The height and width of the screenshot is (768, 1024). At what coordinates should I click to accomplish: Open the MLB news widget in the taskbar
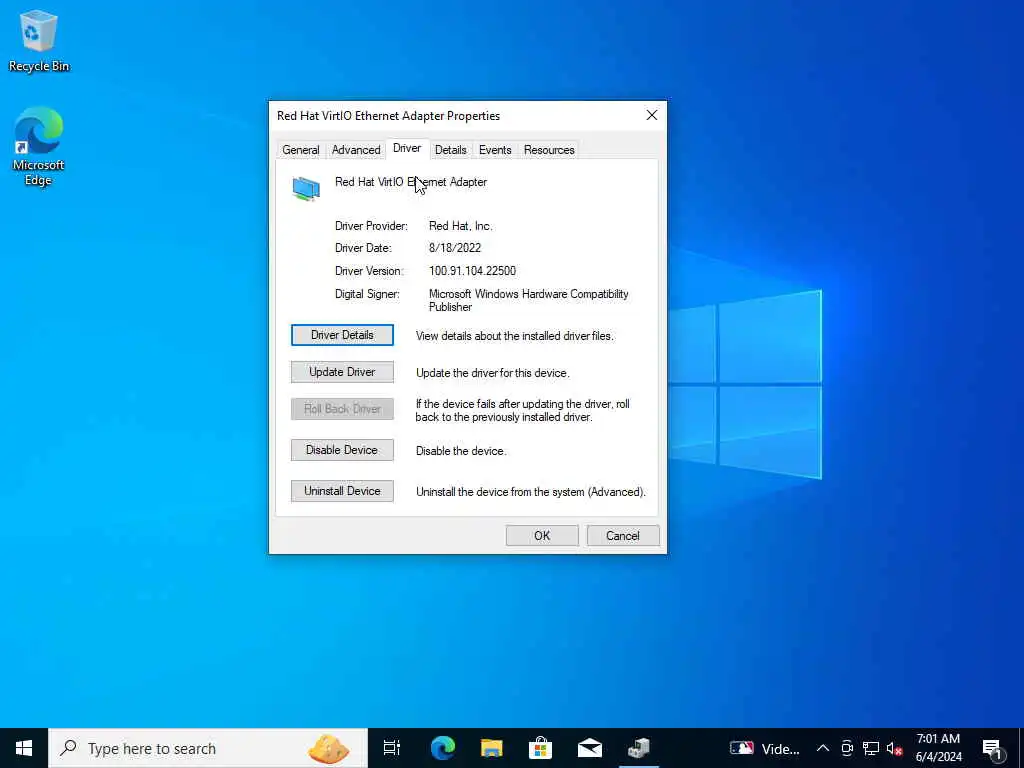coord(764,748)
